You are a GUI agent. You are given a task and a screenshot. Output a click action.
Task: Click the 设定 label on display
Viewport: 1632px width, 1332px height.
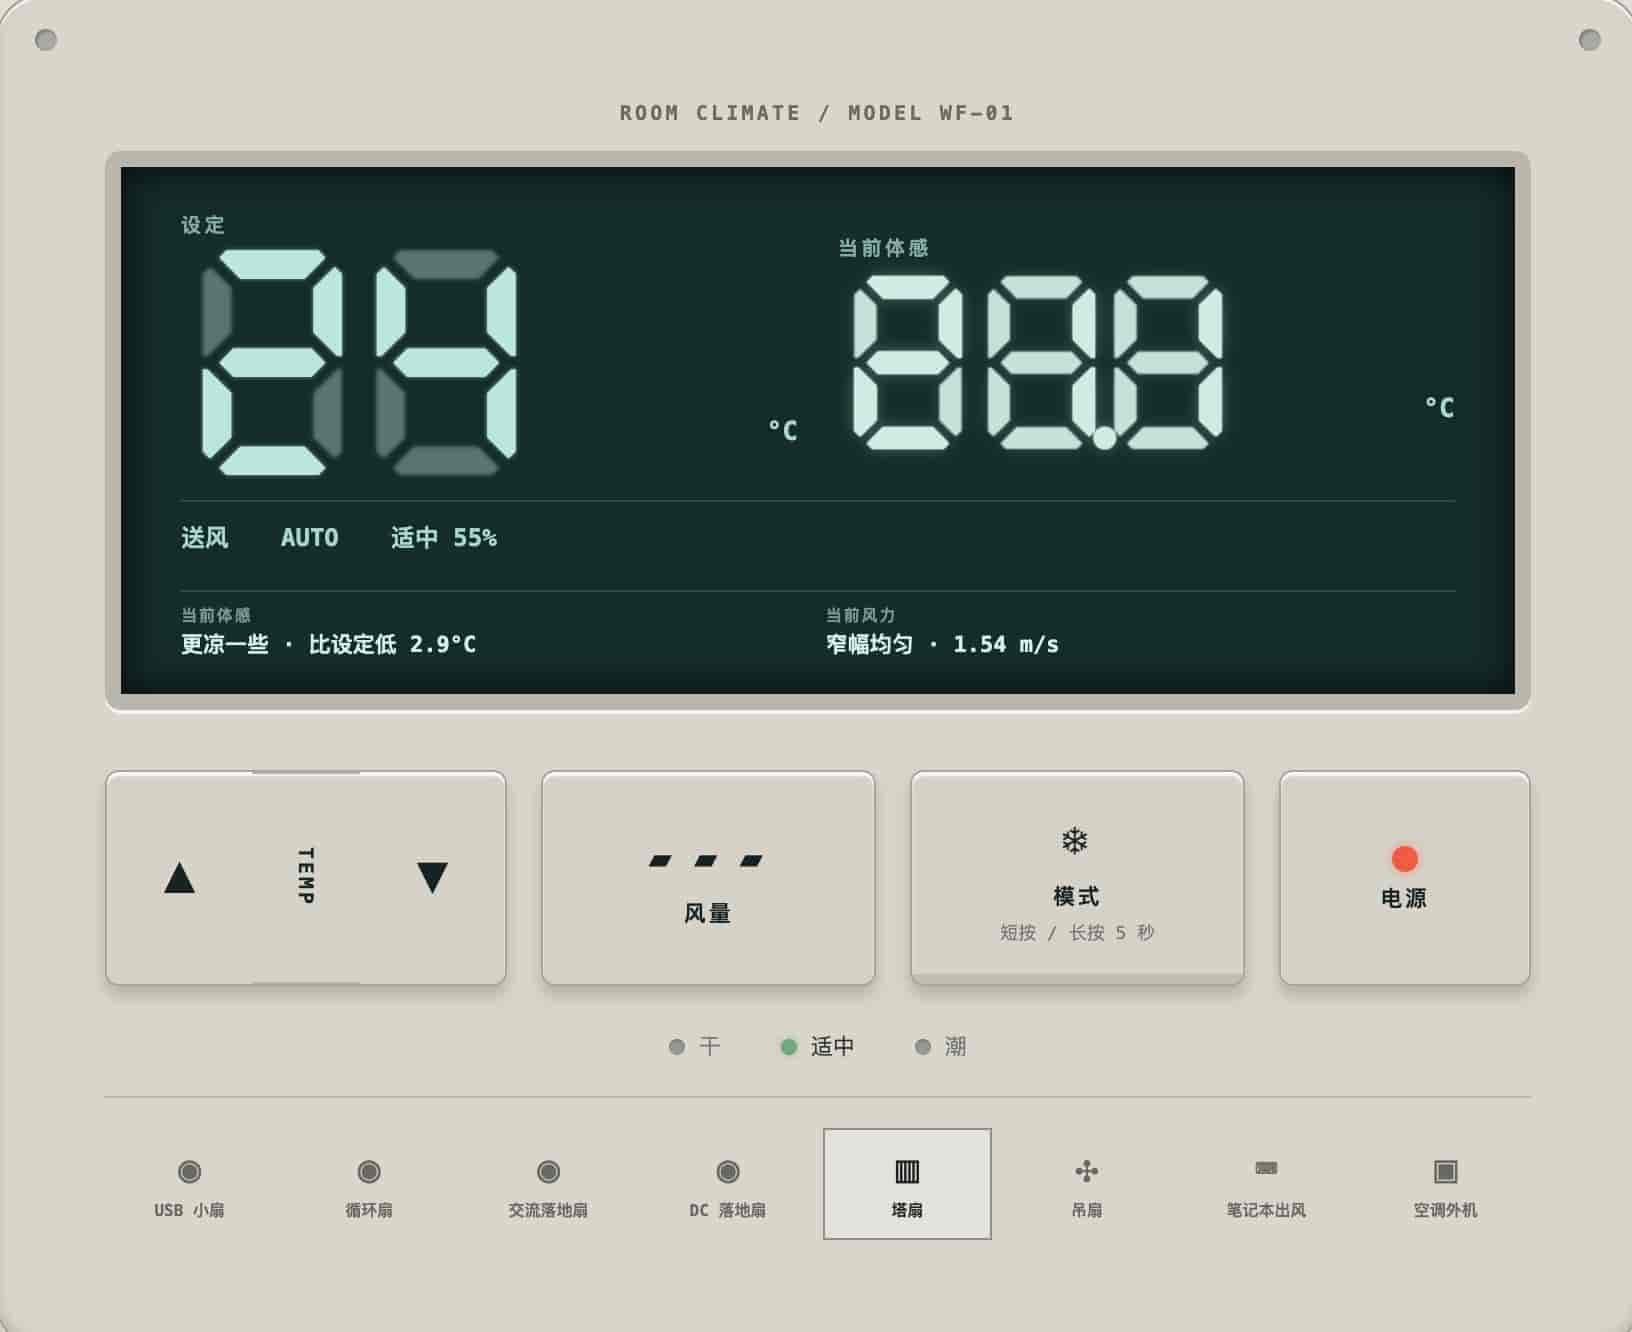203,225
